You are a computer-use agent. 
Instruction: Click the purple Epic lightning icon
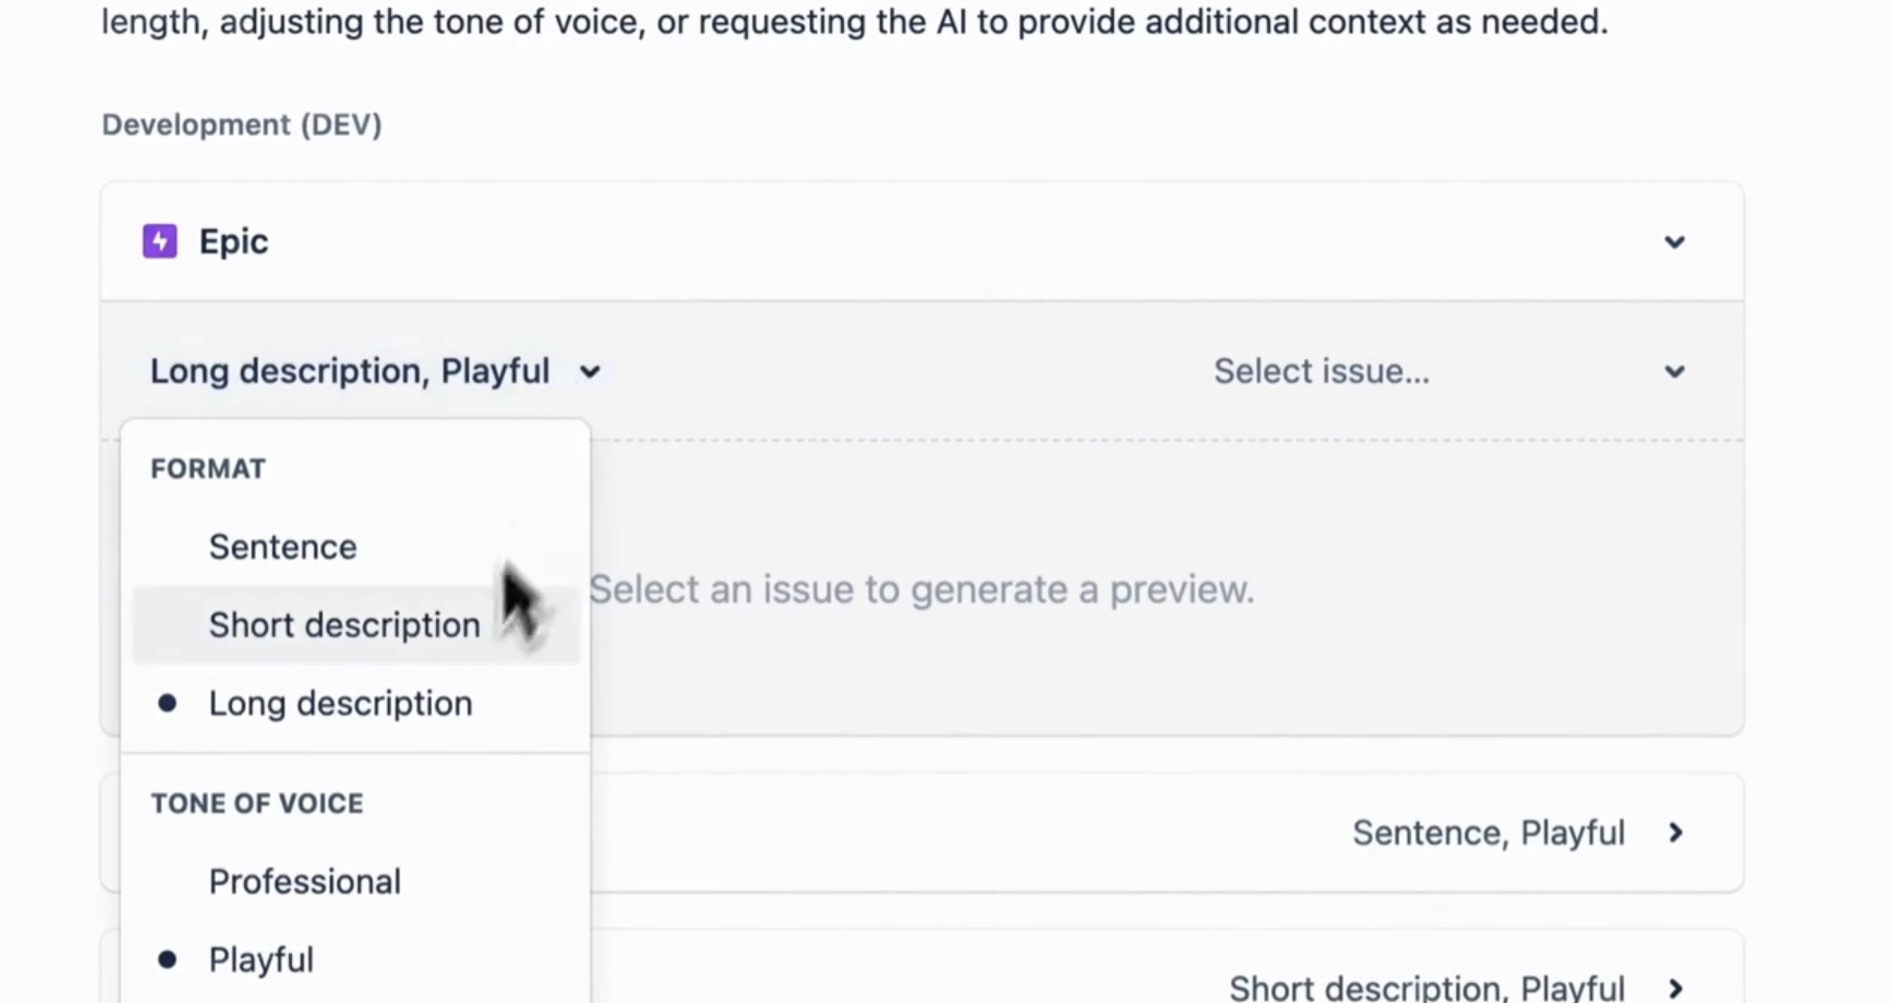160,241
